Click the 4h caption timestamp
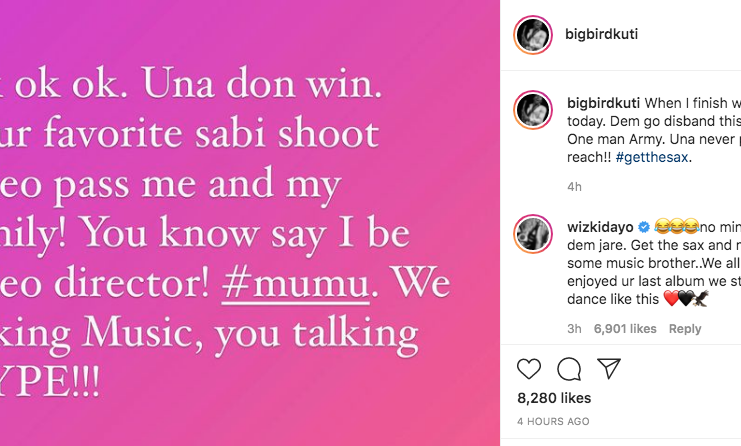 574,186
